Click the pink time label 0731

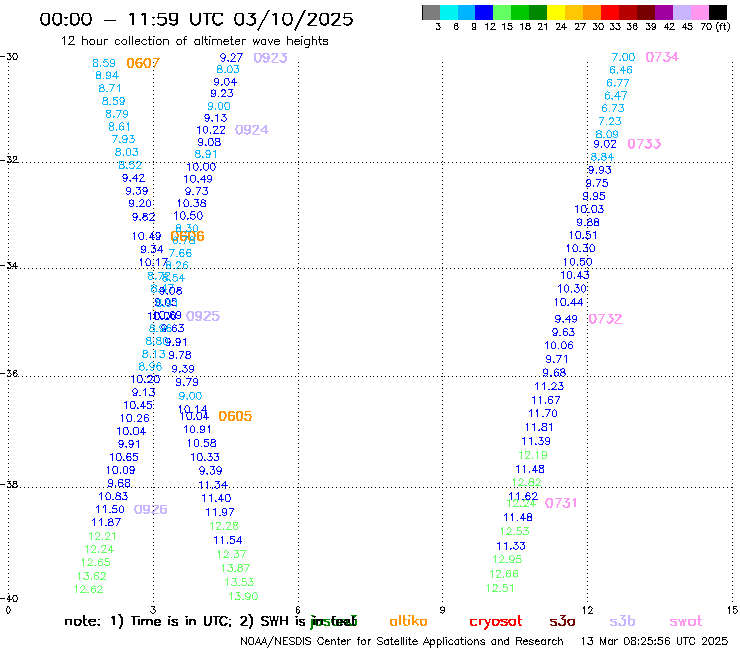[x=561, y=503]
